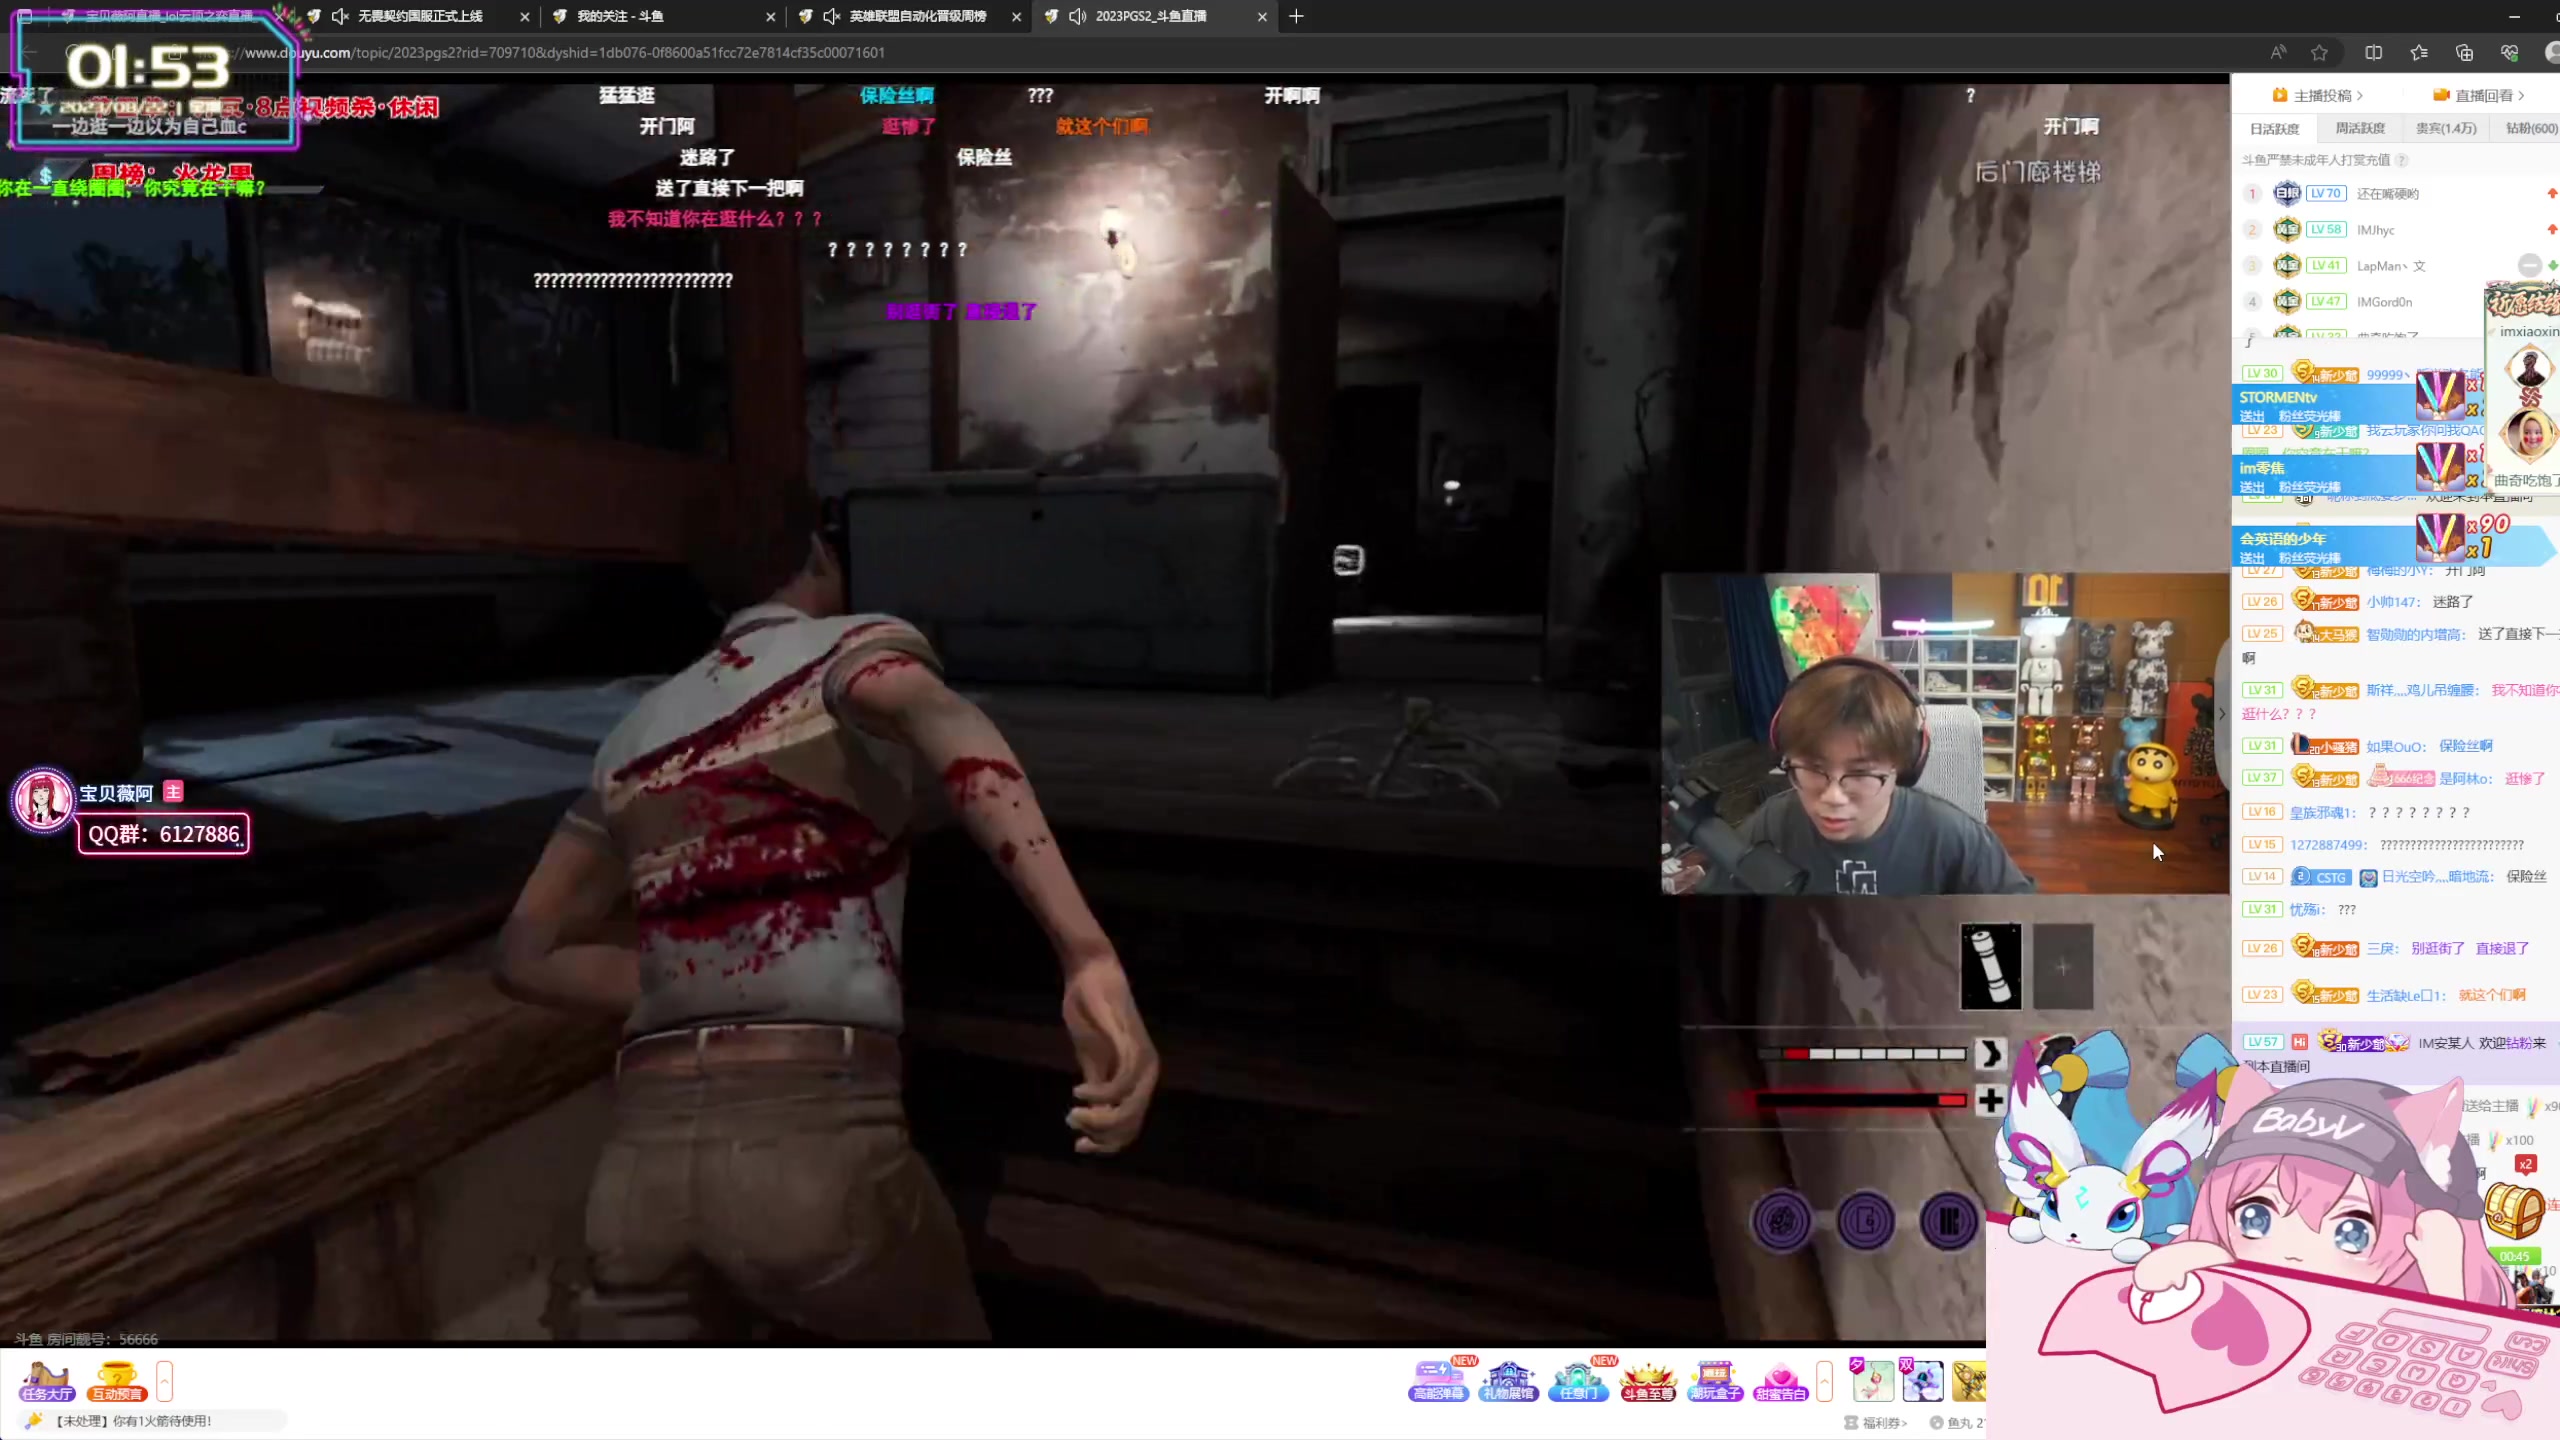Switch to 贵宾(1.4万) tab
Image resolution: width=2560 pixels, height=1440 pixels.
2446,128
